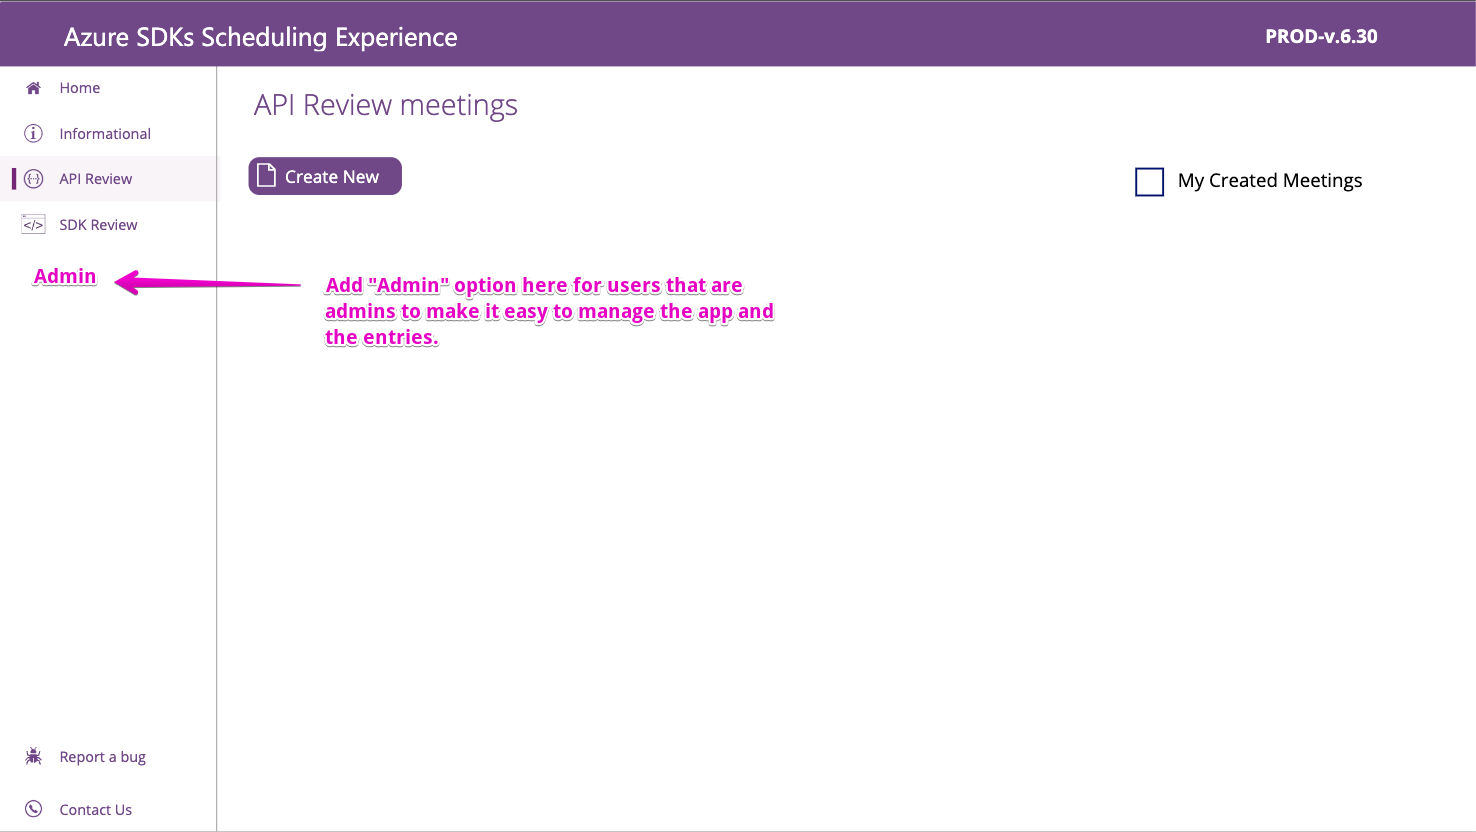The image size is (1476, 832).
Task: Click the "API Review meetings" page heading
Action: point(386,105)
